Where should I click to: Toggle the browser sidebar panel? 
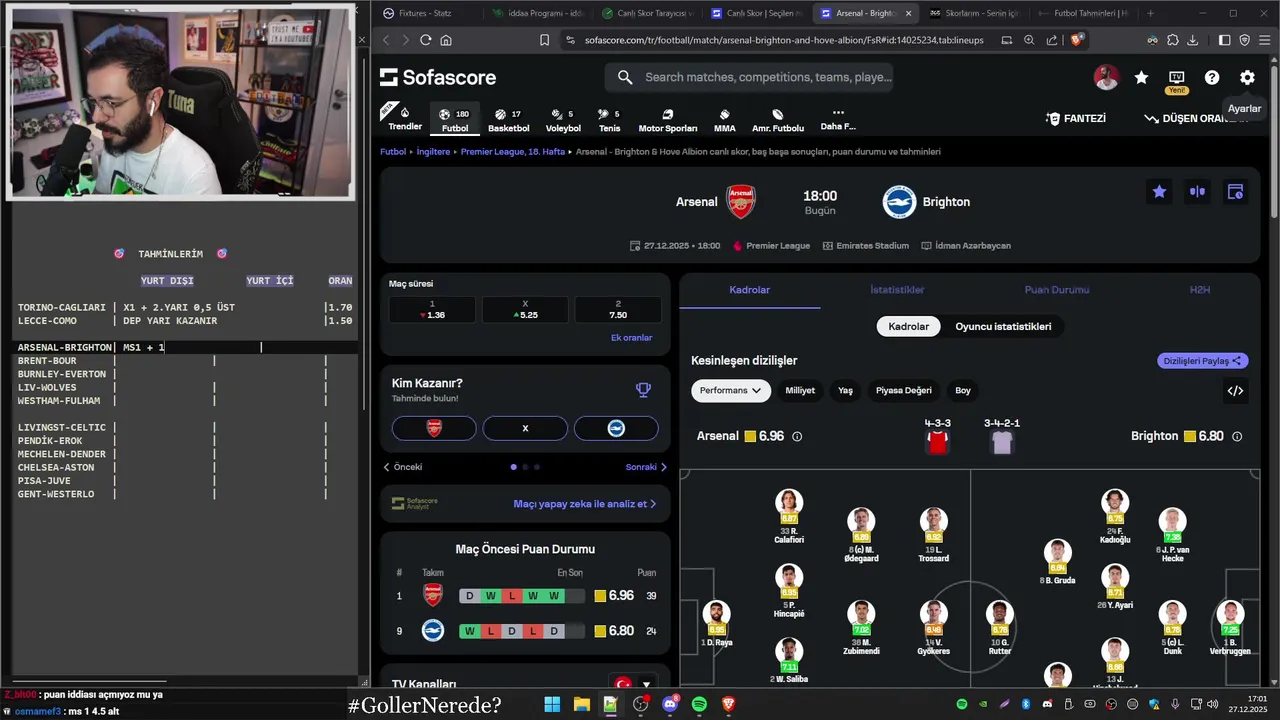pos(1224,40)
